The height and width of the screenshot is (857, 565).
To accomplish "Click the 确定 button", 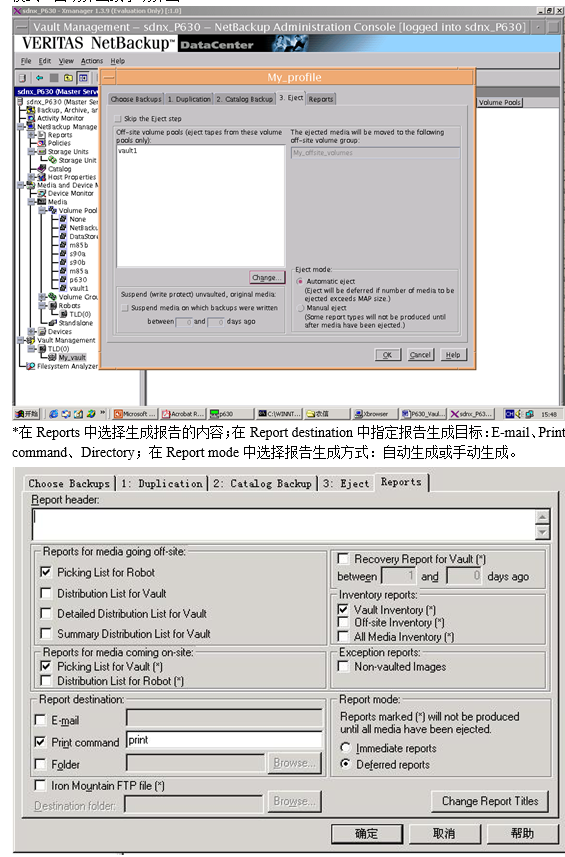I will [x=367, y=833].
